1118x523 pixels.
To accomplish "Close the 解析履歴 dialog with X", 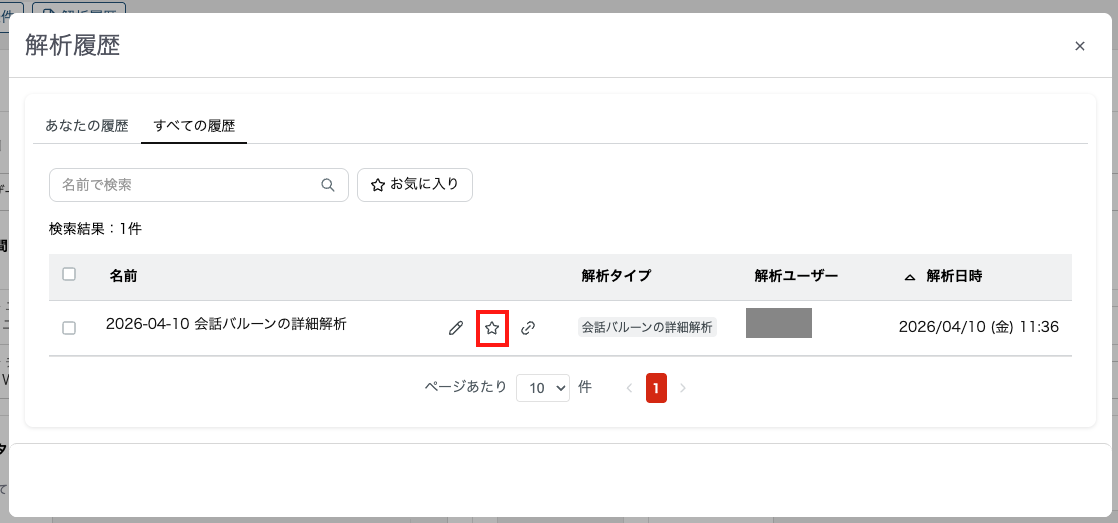I will [x=1079, y=46].
